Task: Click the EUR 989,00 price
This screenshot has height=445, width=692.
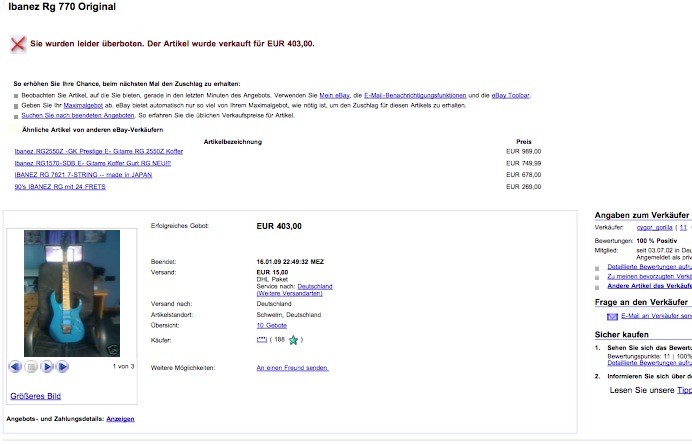Action: [x=523, y=151]
